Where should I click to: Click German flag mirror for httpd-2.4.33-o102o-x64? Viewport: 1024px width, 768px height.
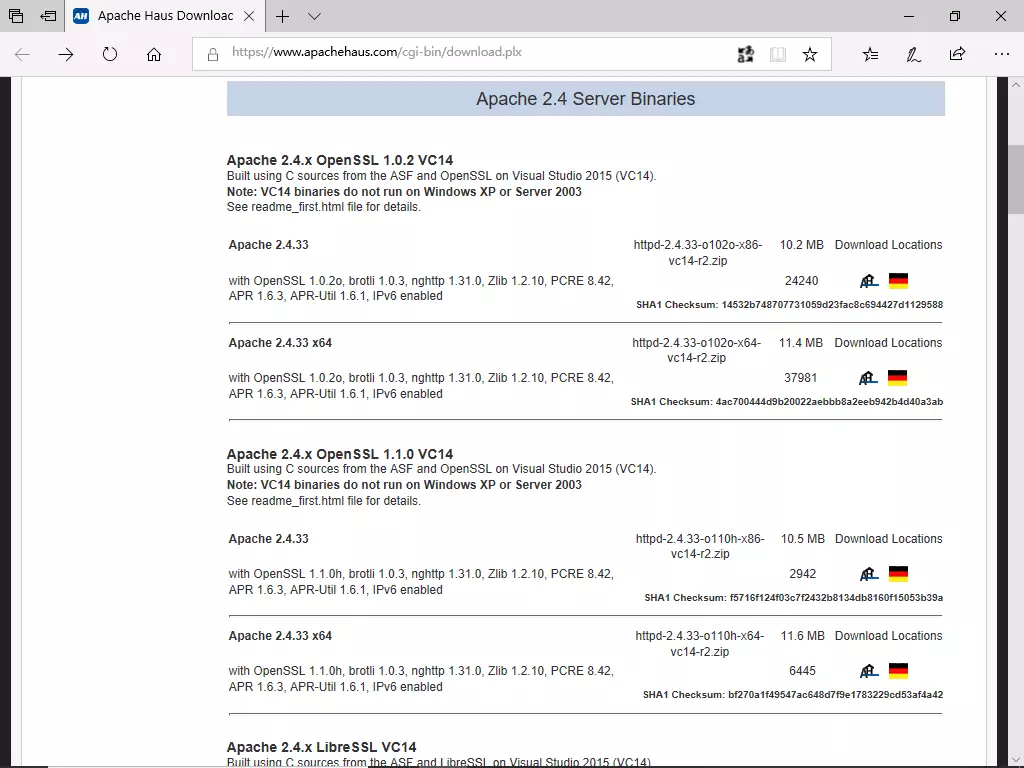pyautogui.click(x=897, y=377)
